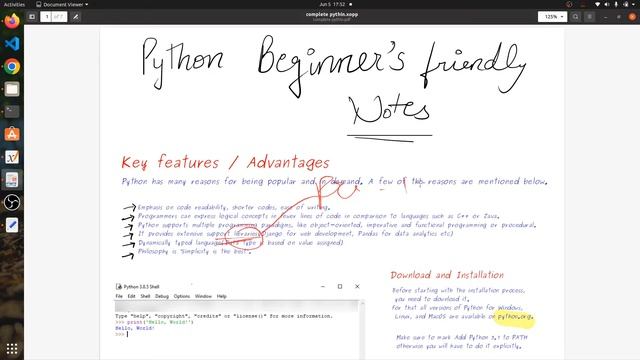The width and height of the screenshot is (640, 360).
Task: Open the Activities overview
Action: coord(14,4)
